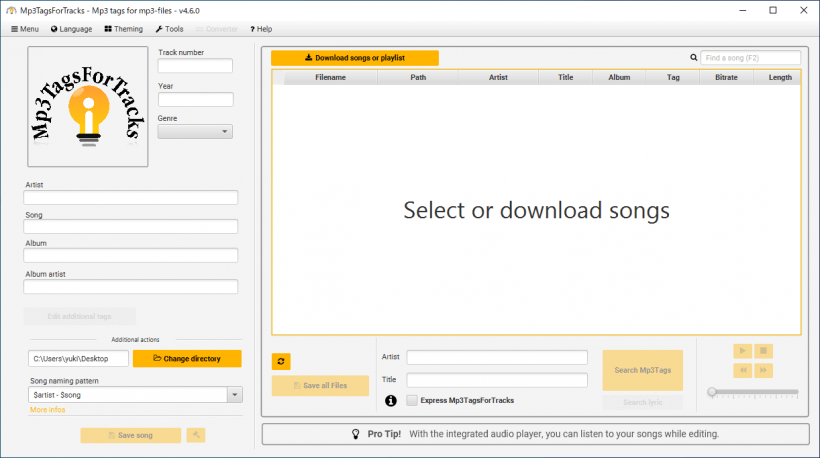The width and height of the screenshot is (820, 458).
Task: Sort by the Path column header
Action: point(418,77)
